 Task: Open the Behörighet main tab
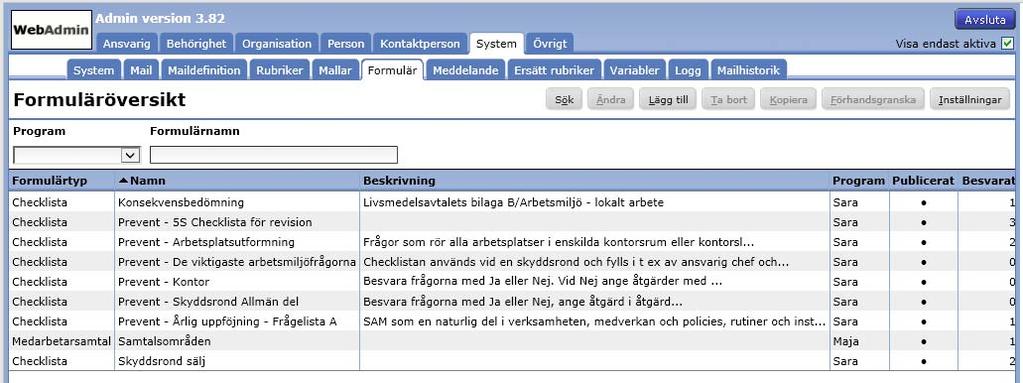coord(196,44)
